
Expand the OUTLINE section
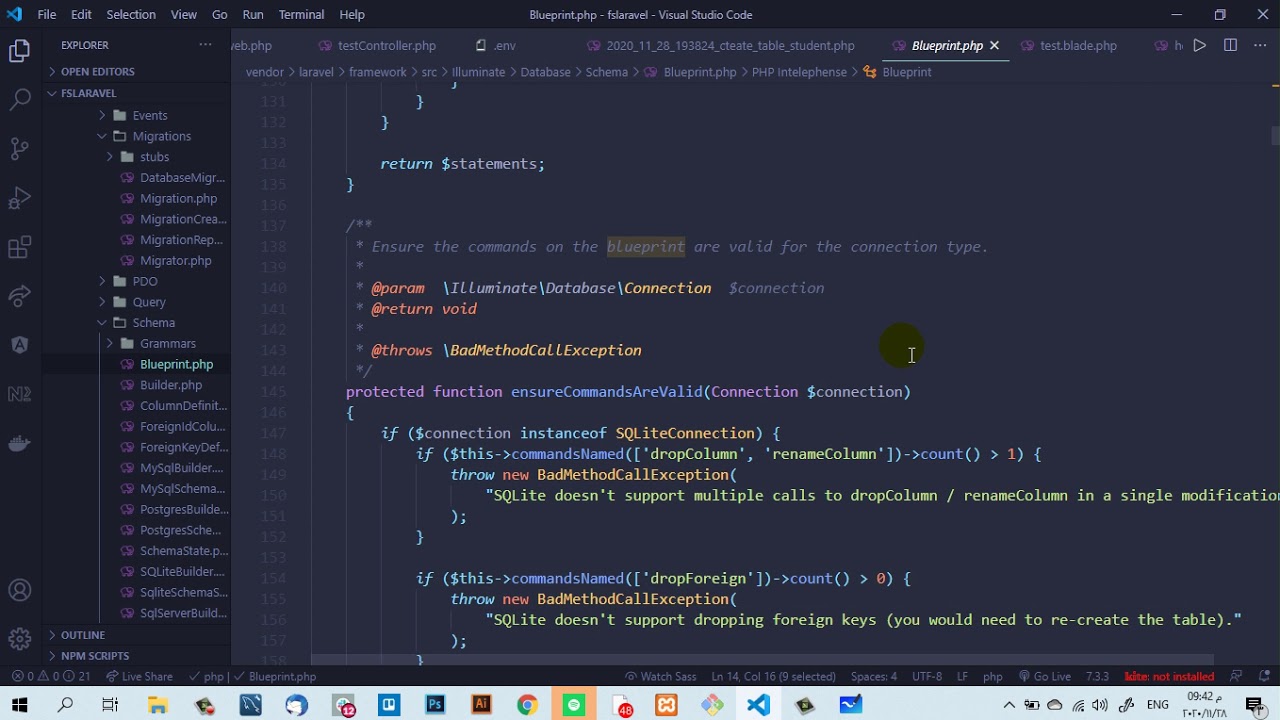tap(83, 635)
